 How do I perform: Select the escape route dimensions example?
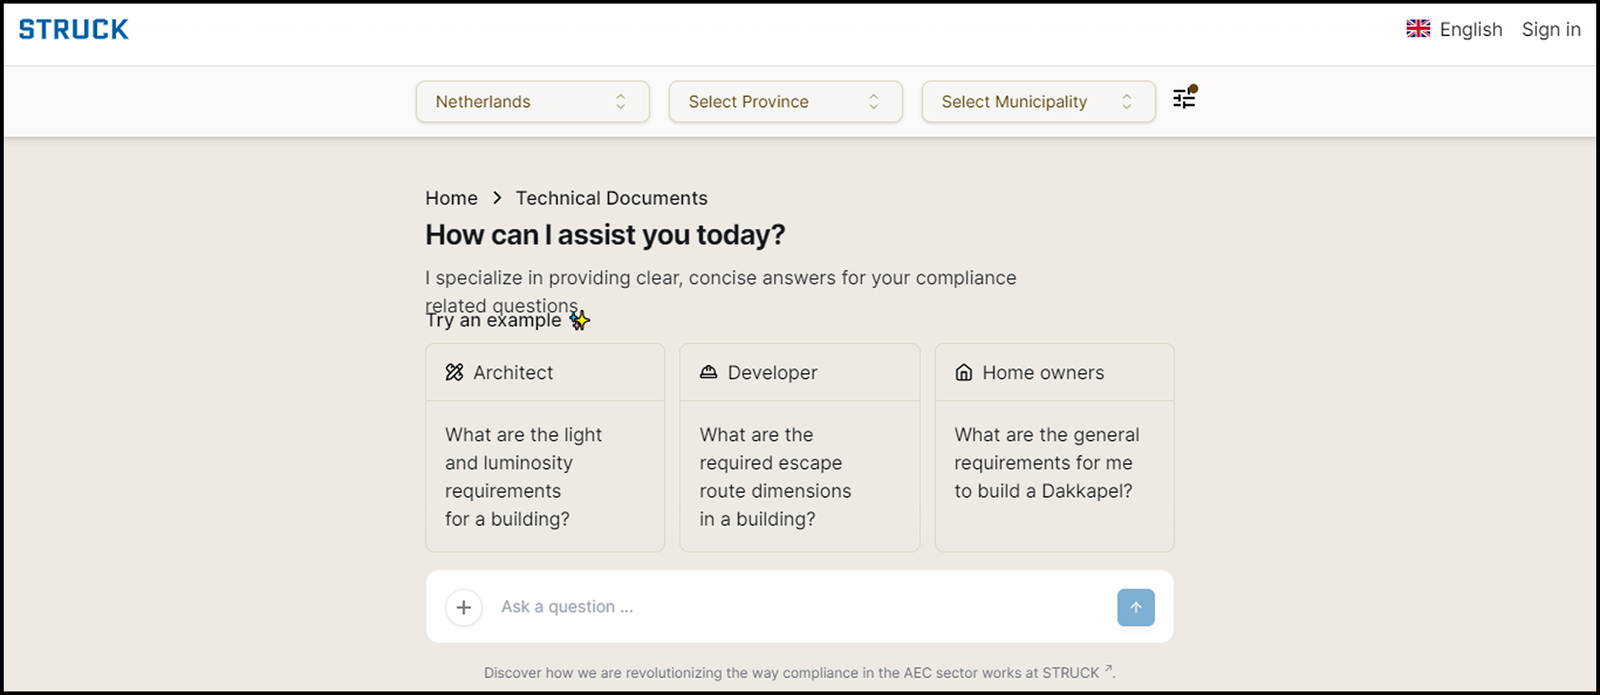pos(800,477)
